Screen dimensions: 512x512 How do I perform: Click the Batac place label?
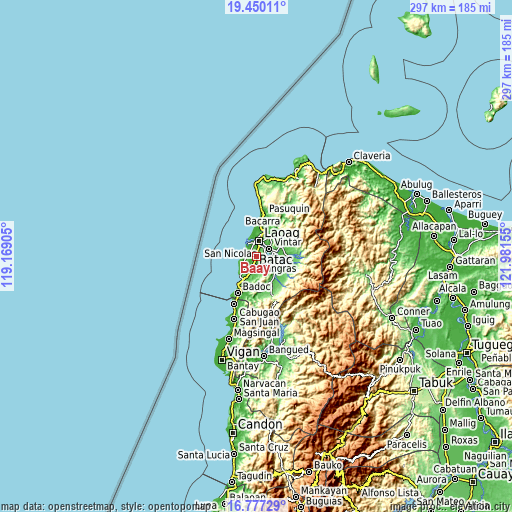click(276, 259)
